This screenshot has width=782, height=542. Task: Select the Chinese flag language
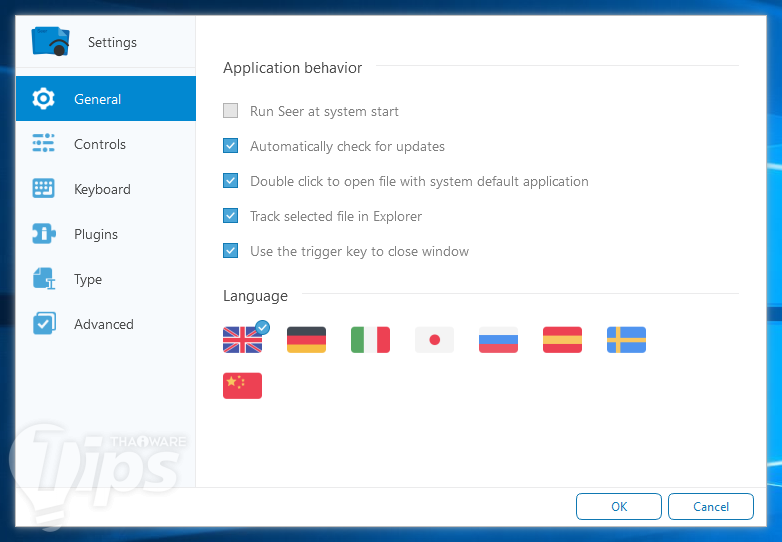[x=242, y=385]
